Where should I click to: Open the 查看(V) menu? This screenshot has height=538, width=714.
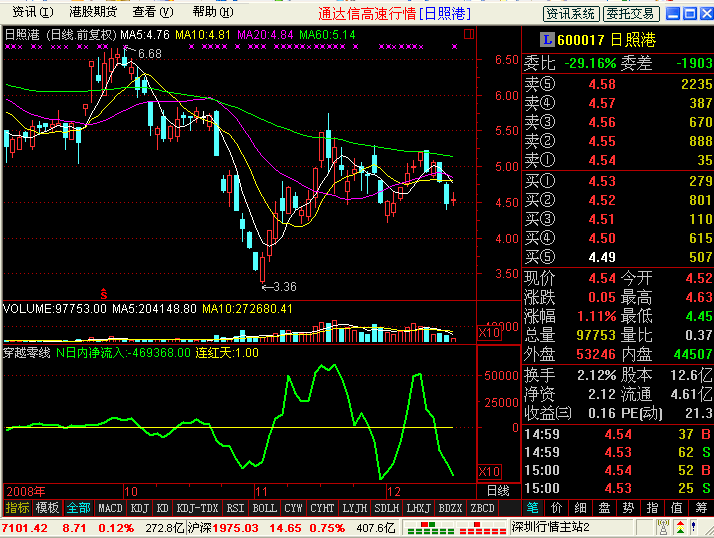click(x=153, y=12)
